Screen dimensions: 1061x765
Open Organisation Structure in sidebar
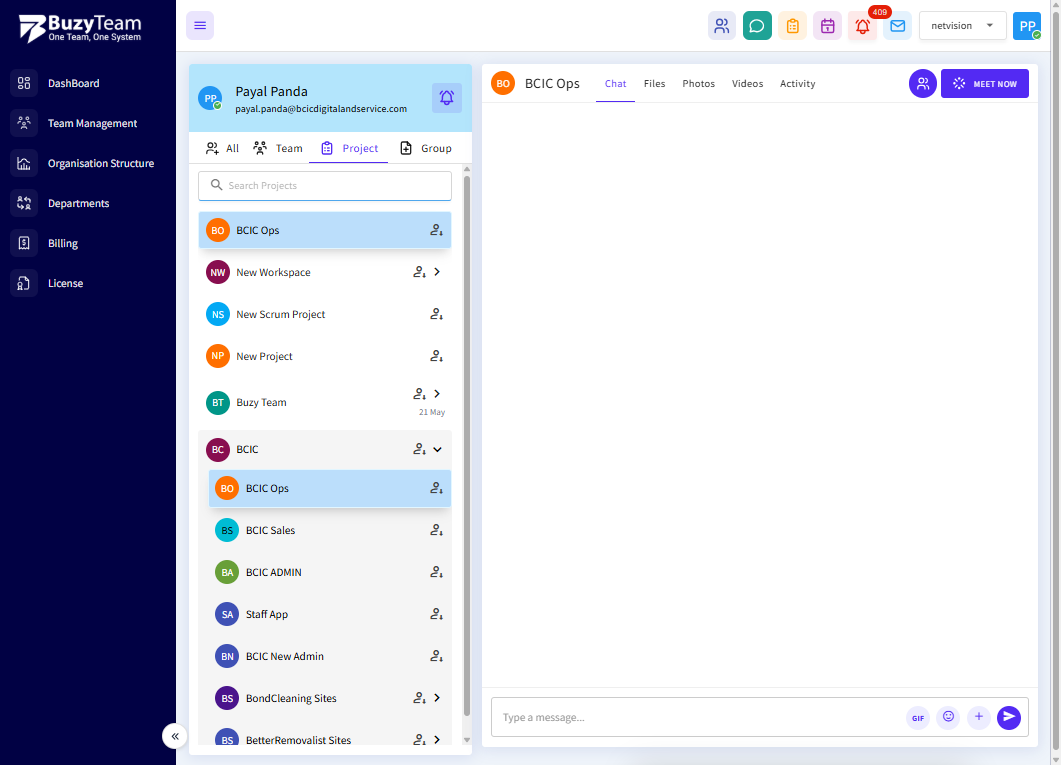pos(101,163)
